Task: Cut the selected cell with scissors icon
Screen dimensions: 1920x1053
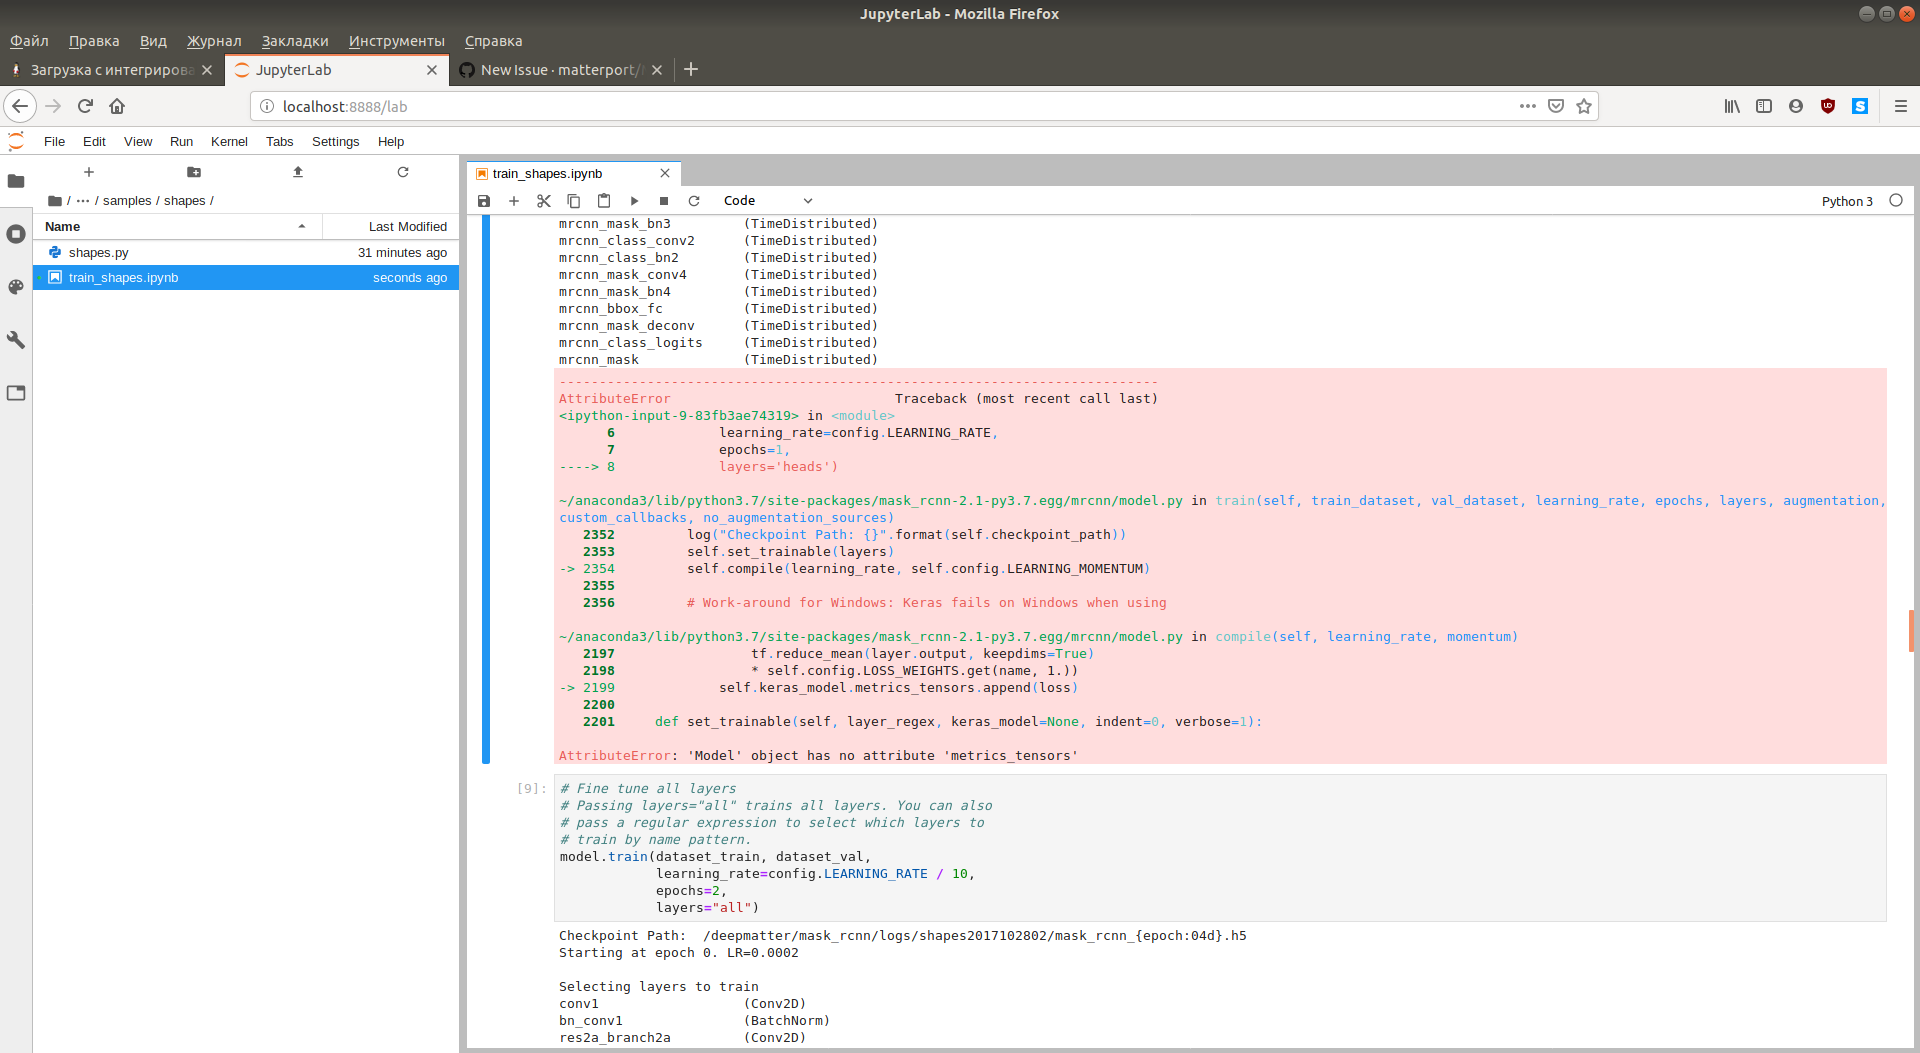Action: [544, 201]
